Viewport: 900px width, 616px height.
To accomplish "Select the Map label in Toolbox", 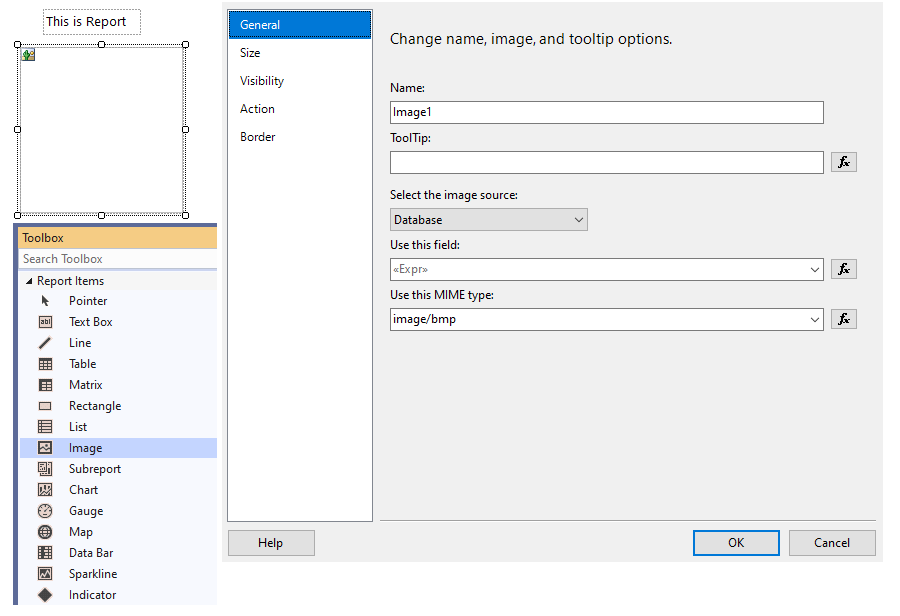I will [x=80, y=532].
